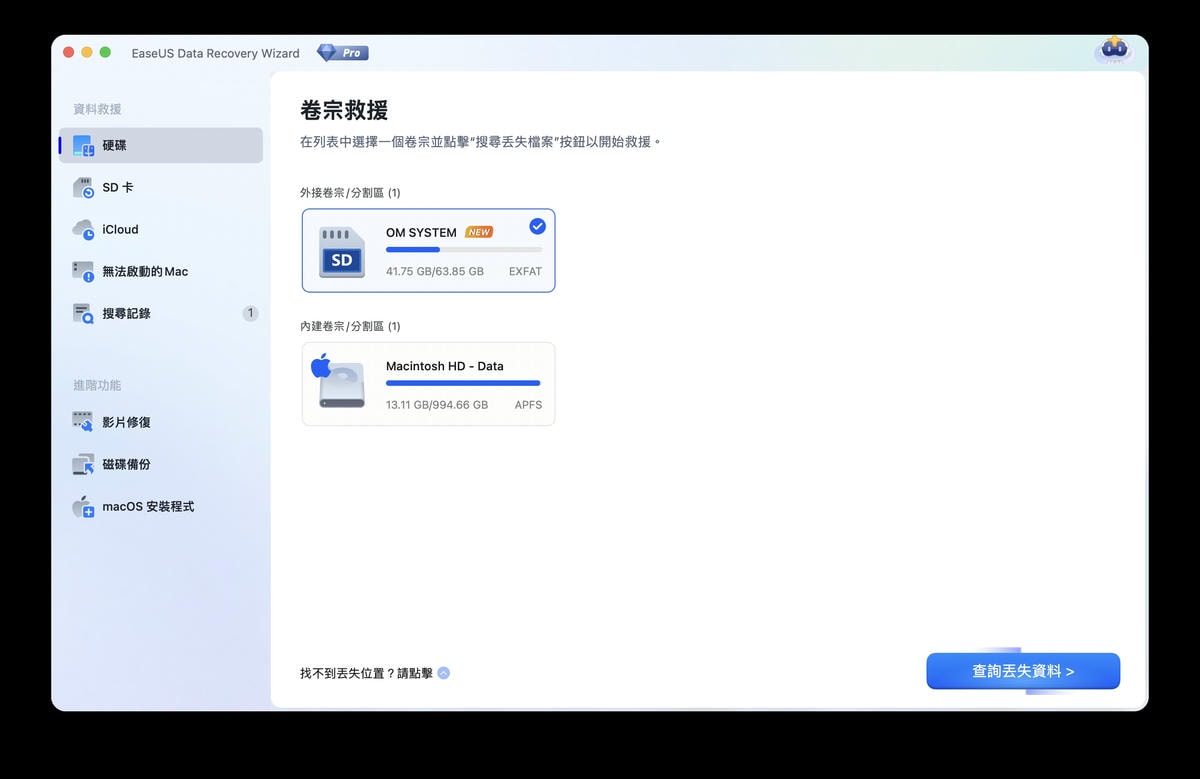Open the SD 卡 recovery section
The height and width of the screenshot is (779, 1200).
pyautogui.click(x=122, y=187)
